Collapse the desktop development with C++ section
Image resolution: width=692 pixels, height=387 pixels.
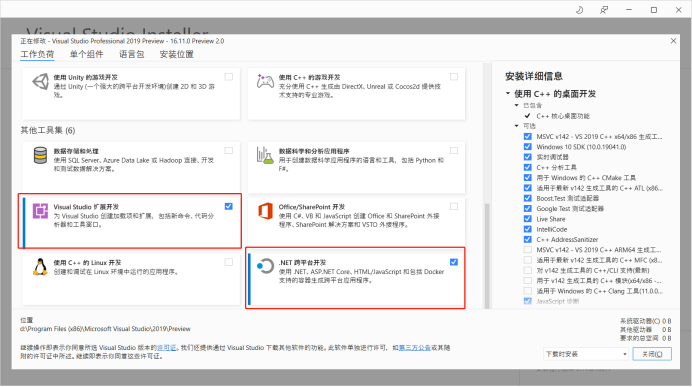(508, 94)
